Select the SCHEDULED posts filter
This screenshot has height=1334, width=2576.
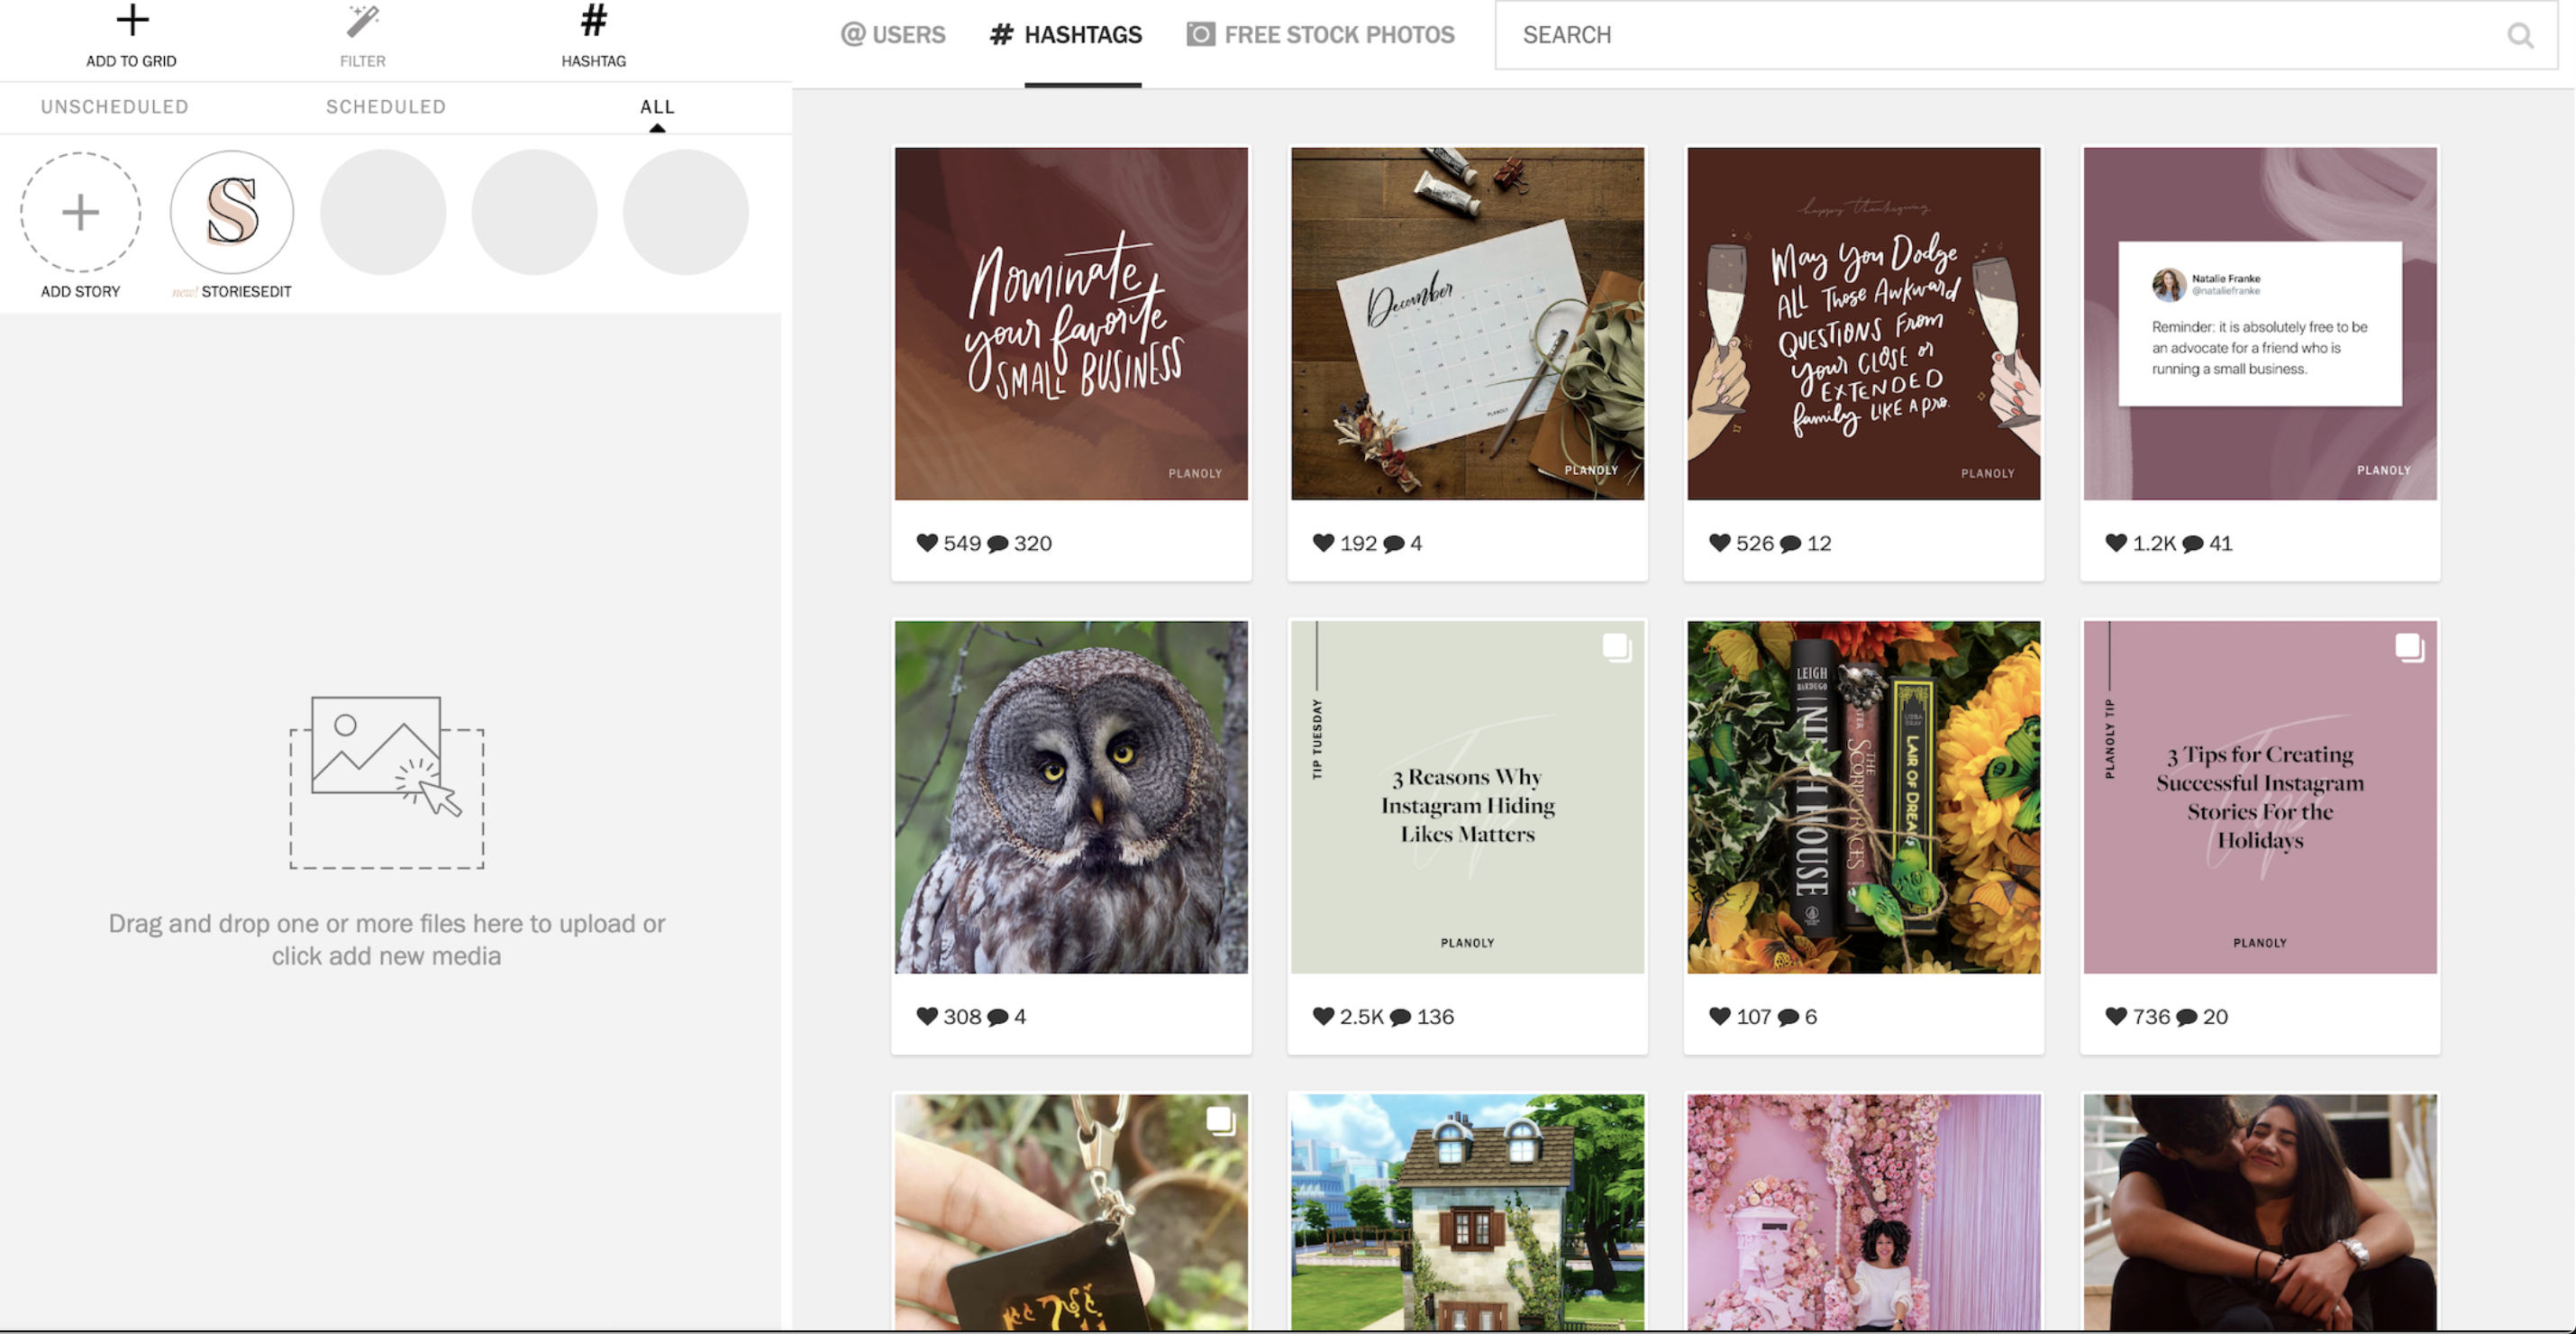pos(386,105)
